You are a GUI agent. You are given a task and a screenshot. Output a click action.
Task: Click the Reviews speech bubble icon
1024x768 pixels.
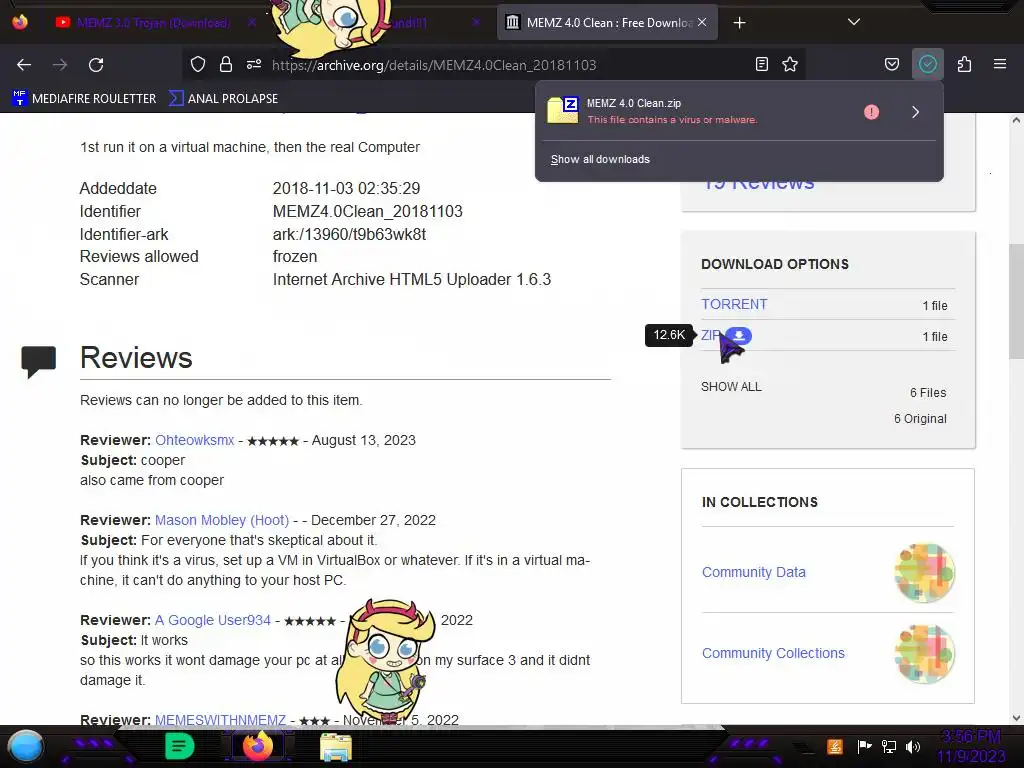tap(39, 361)
